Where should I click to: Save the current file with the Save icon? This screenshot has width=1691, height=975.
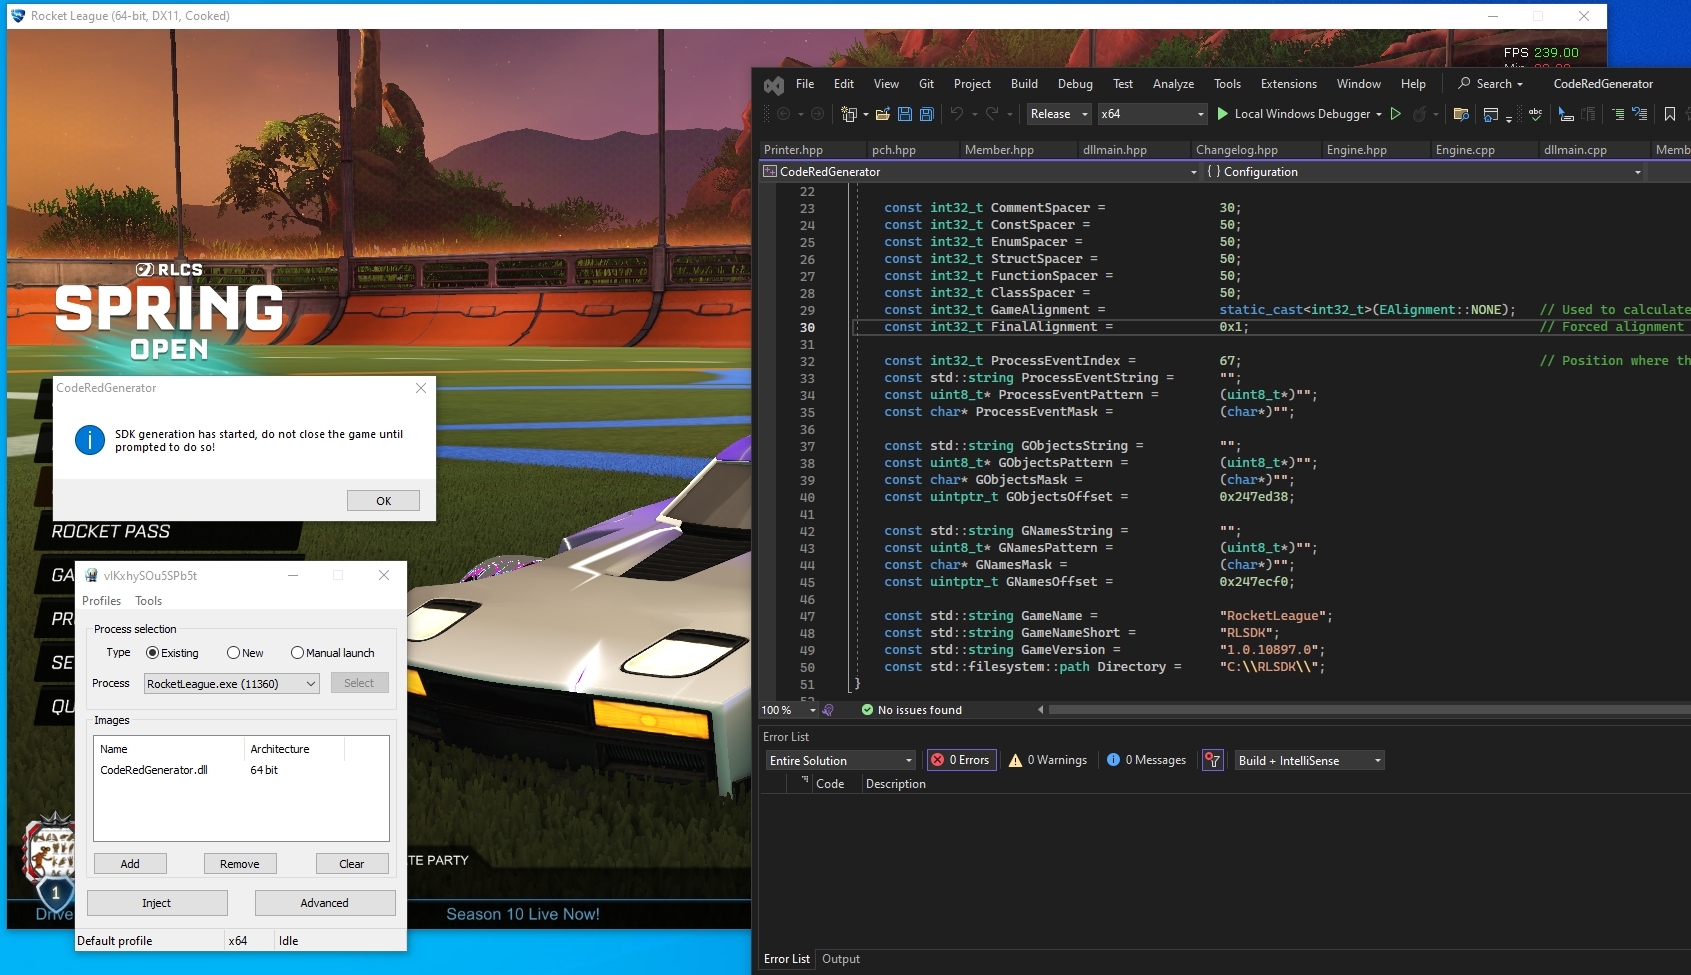tap(905, 114)
